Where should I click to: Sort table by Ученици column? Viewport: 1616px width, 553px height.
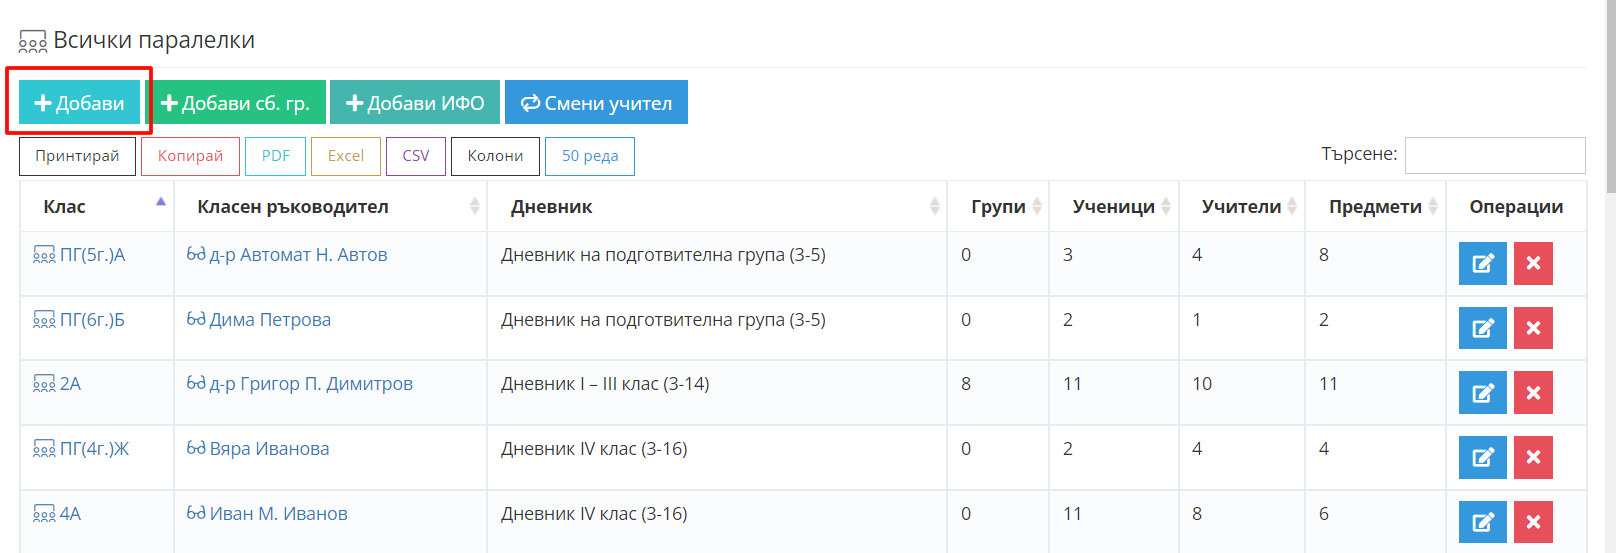1114,206
